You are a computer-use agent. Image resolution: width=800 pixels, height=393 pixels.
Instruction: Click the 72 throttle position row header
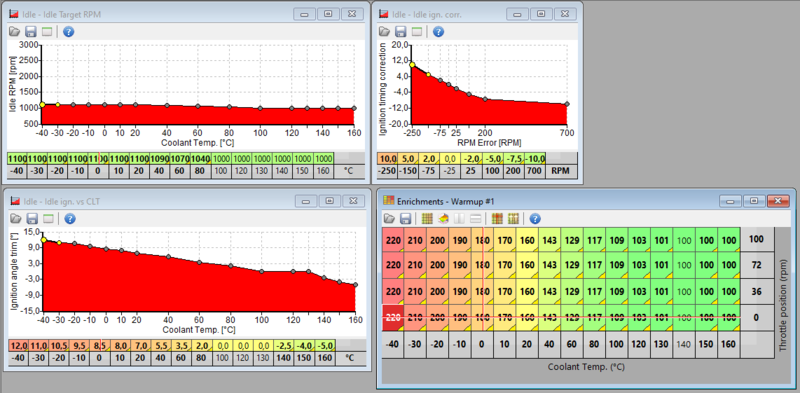click(756, 265)
